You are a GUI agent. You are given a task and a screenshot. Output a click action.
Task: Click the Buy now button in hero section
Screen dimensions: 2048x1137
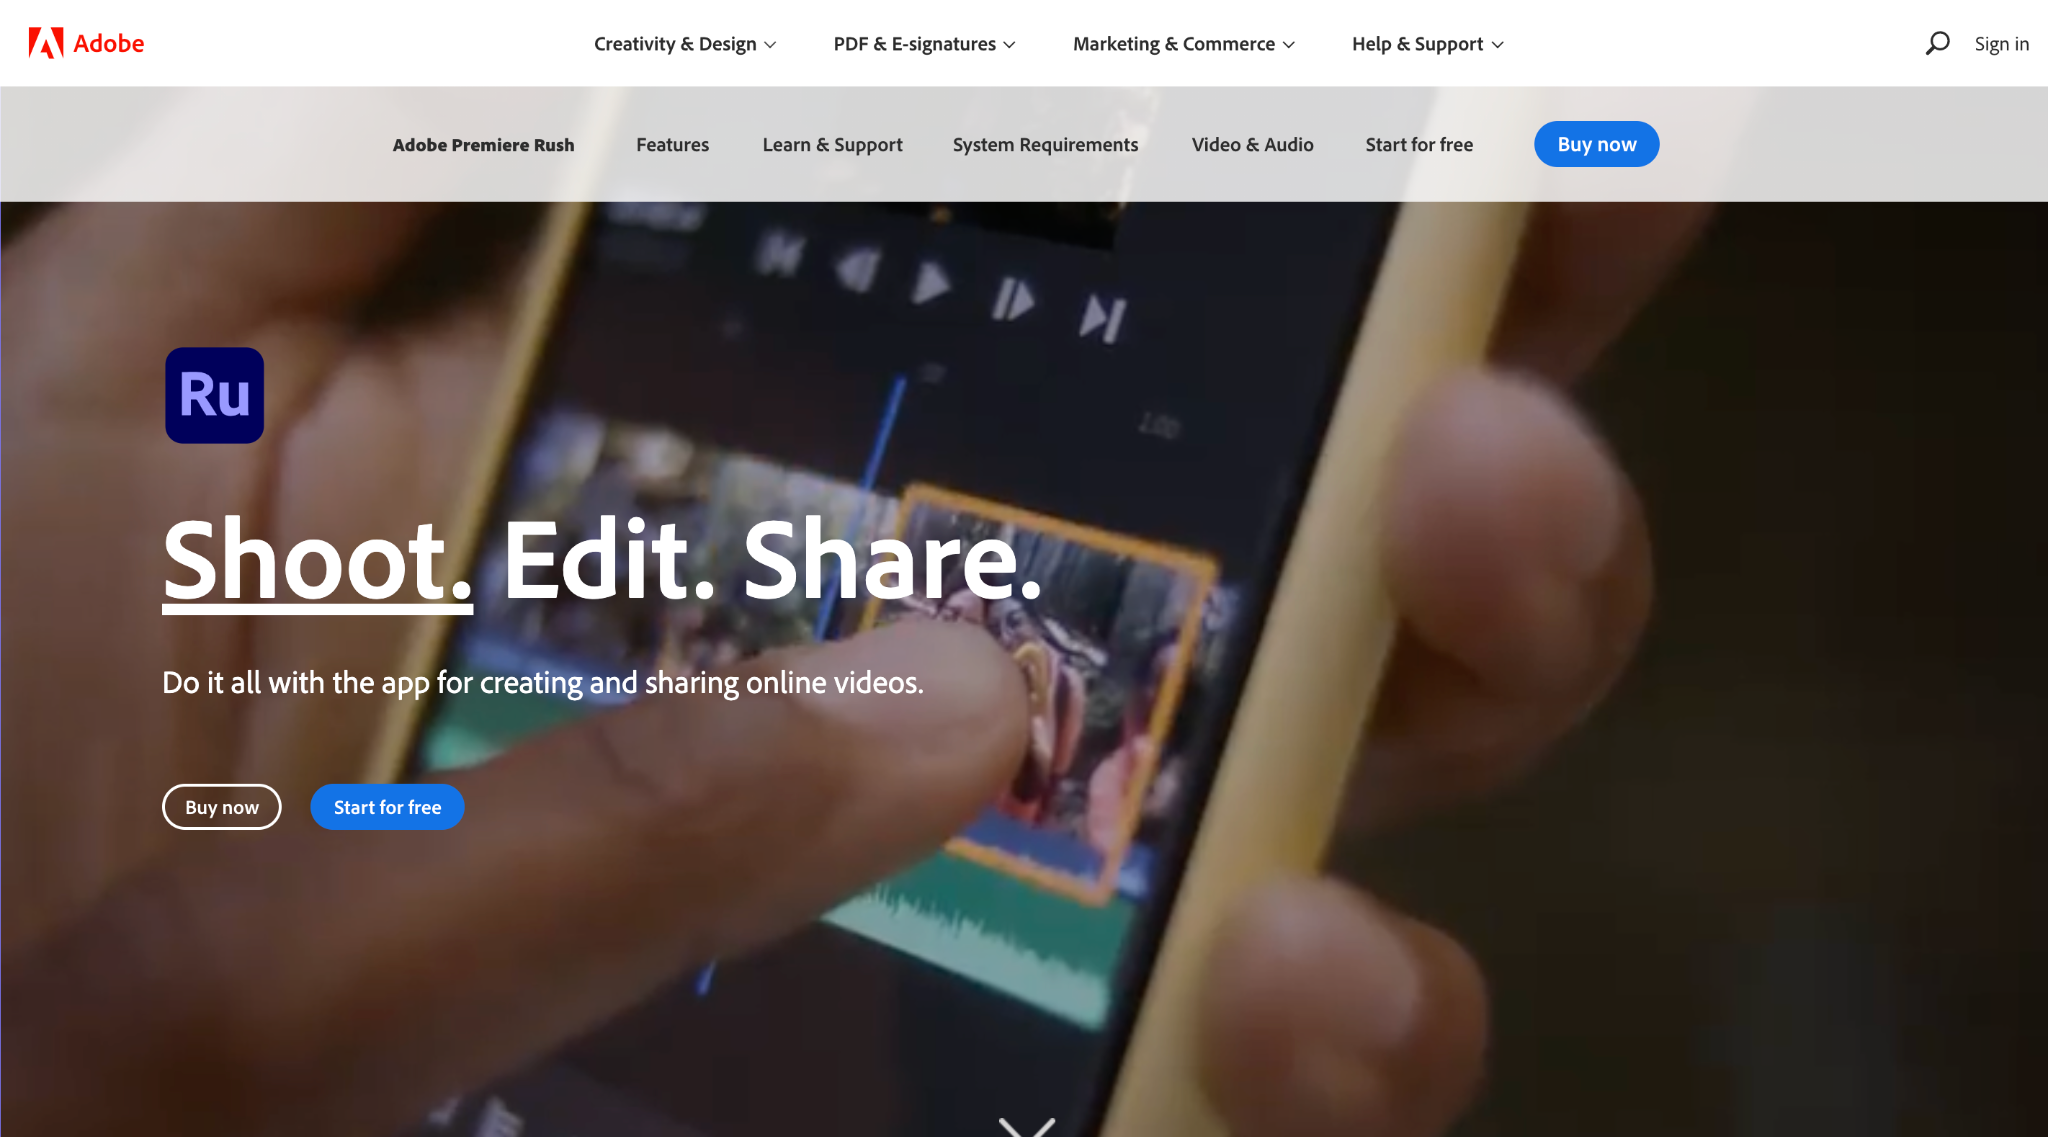pos(223,807)
